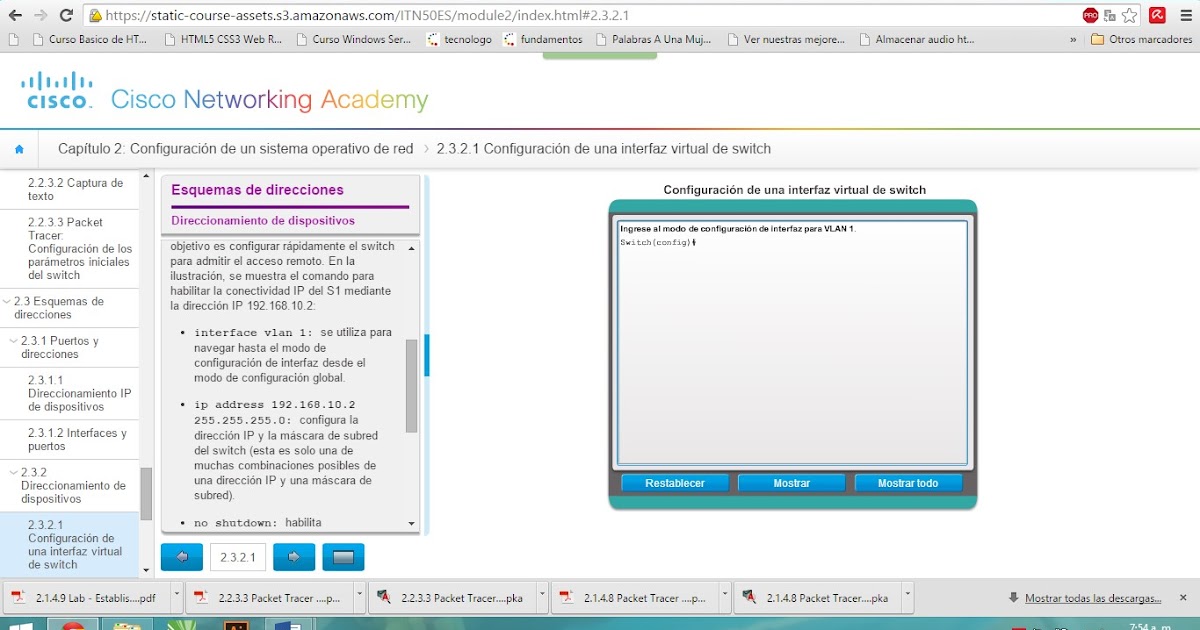Viewport: 1200px width, 630px height.
Task: Bookmark the page using the star icon
Action: 1131,15
